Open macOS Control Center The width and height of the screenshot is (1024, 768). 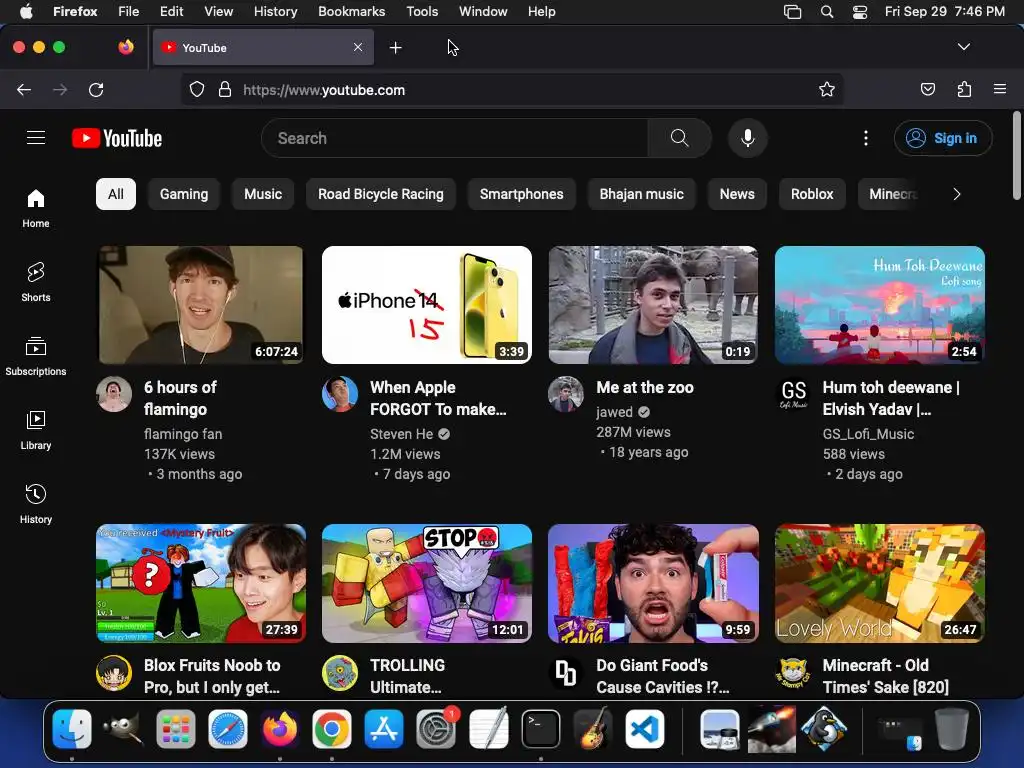point(860,12)
